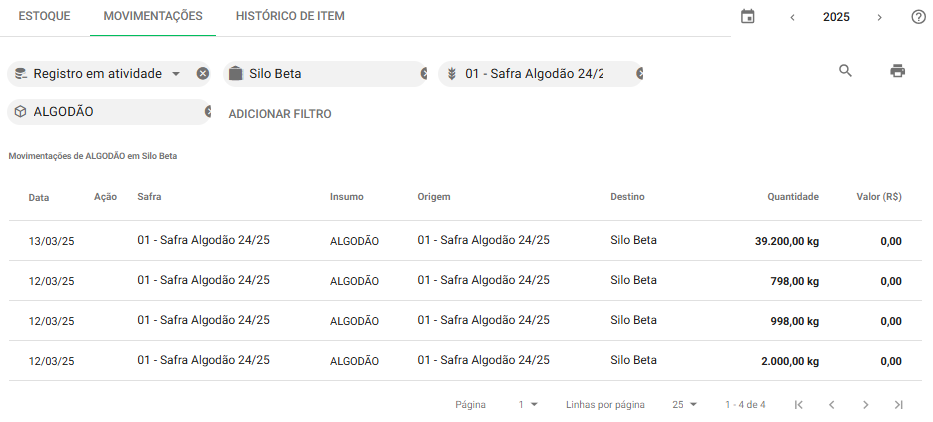Open the help question mark icon

click(x=918, y=17)
